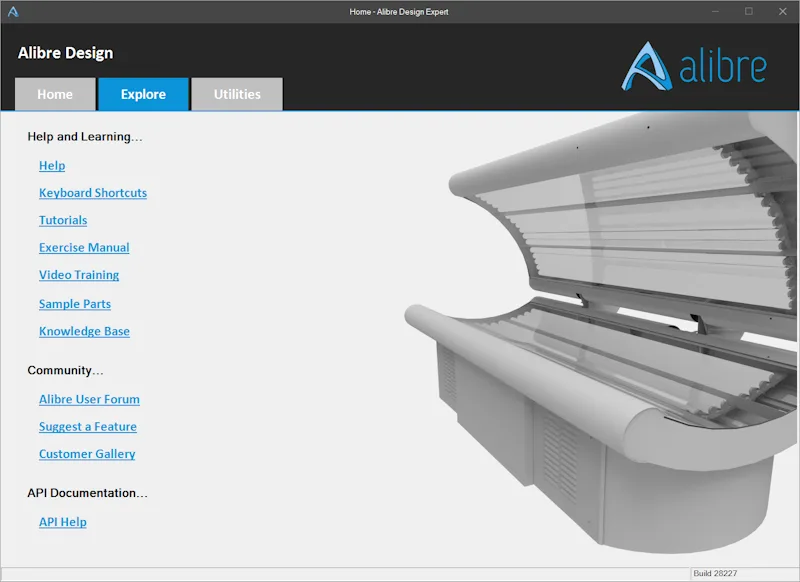Click the Suggest a Feature link
Viewport: 800px width, 582px height.
(88, 426)
